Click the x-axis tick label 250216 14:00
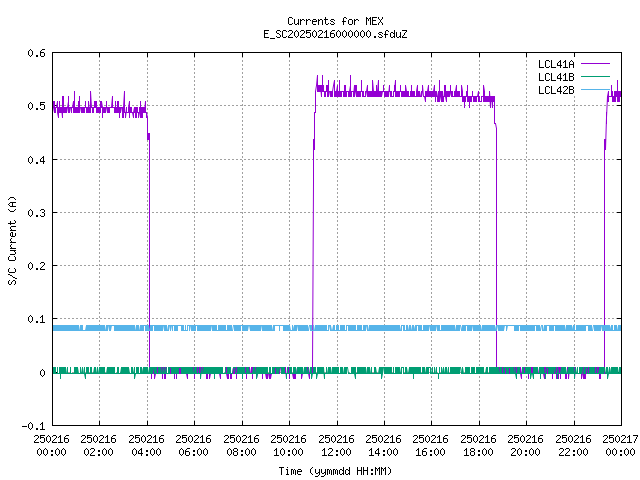This screenshot has height=480, width=640. pos(383,445)
